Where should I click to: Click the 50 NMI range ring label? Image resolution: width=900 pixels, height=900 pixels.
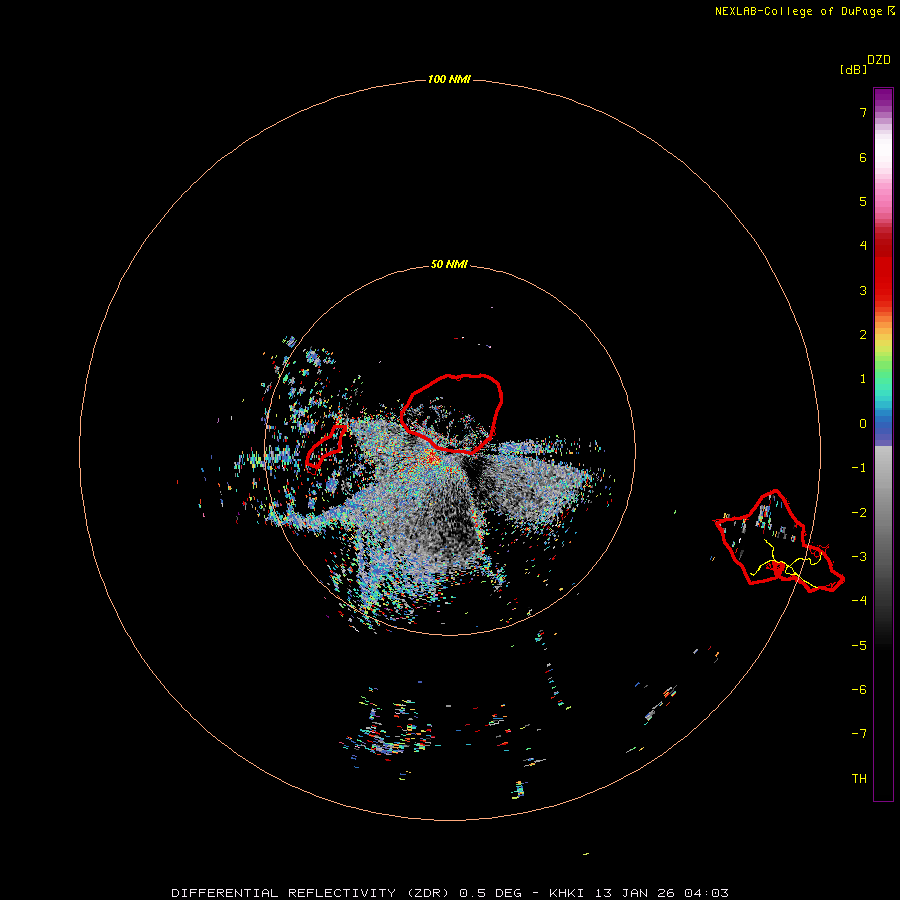click(x=449, y=264)
